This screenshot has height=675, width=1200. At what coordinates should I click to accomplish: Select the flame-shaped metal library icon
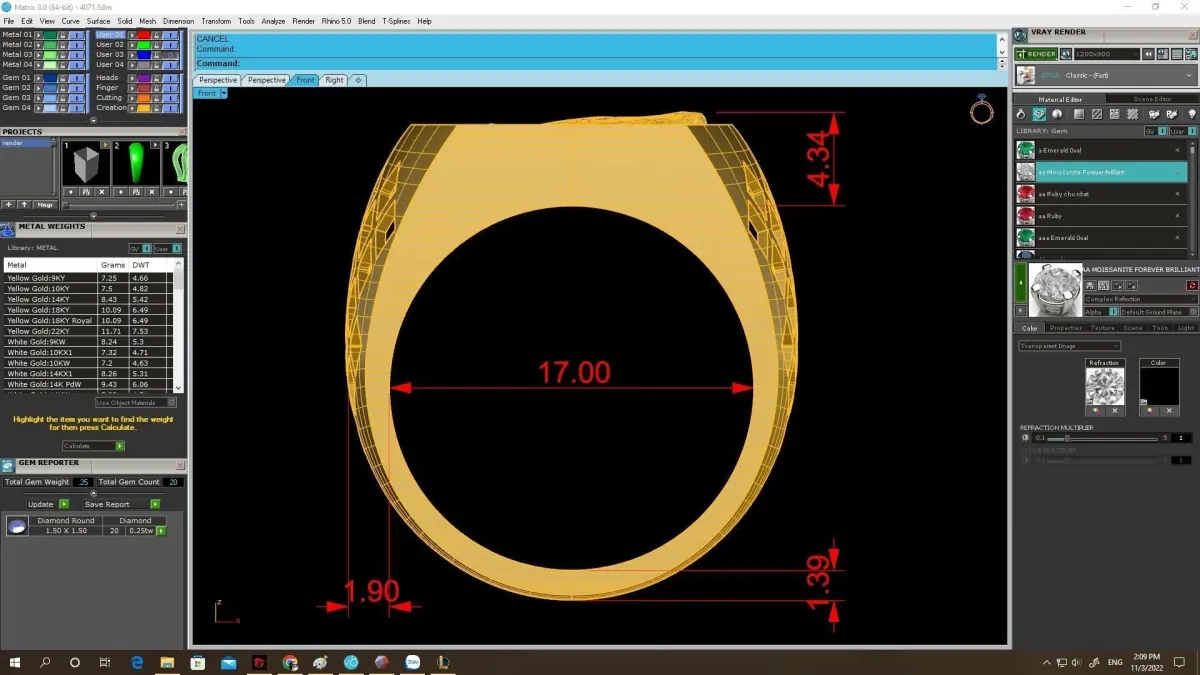click(1021, 114)
